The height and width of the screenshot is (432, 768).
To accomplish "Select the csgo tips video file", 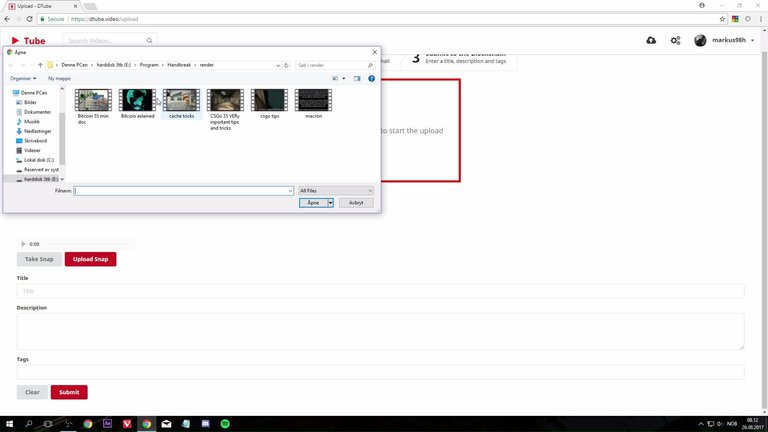I will [269, 104].
